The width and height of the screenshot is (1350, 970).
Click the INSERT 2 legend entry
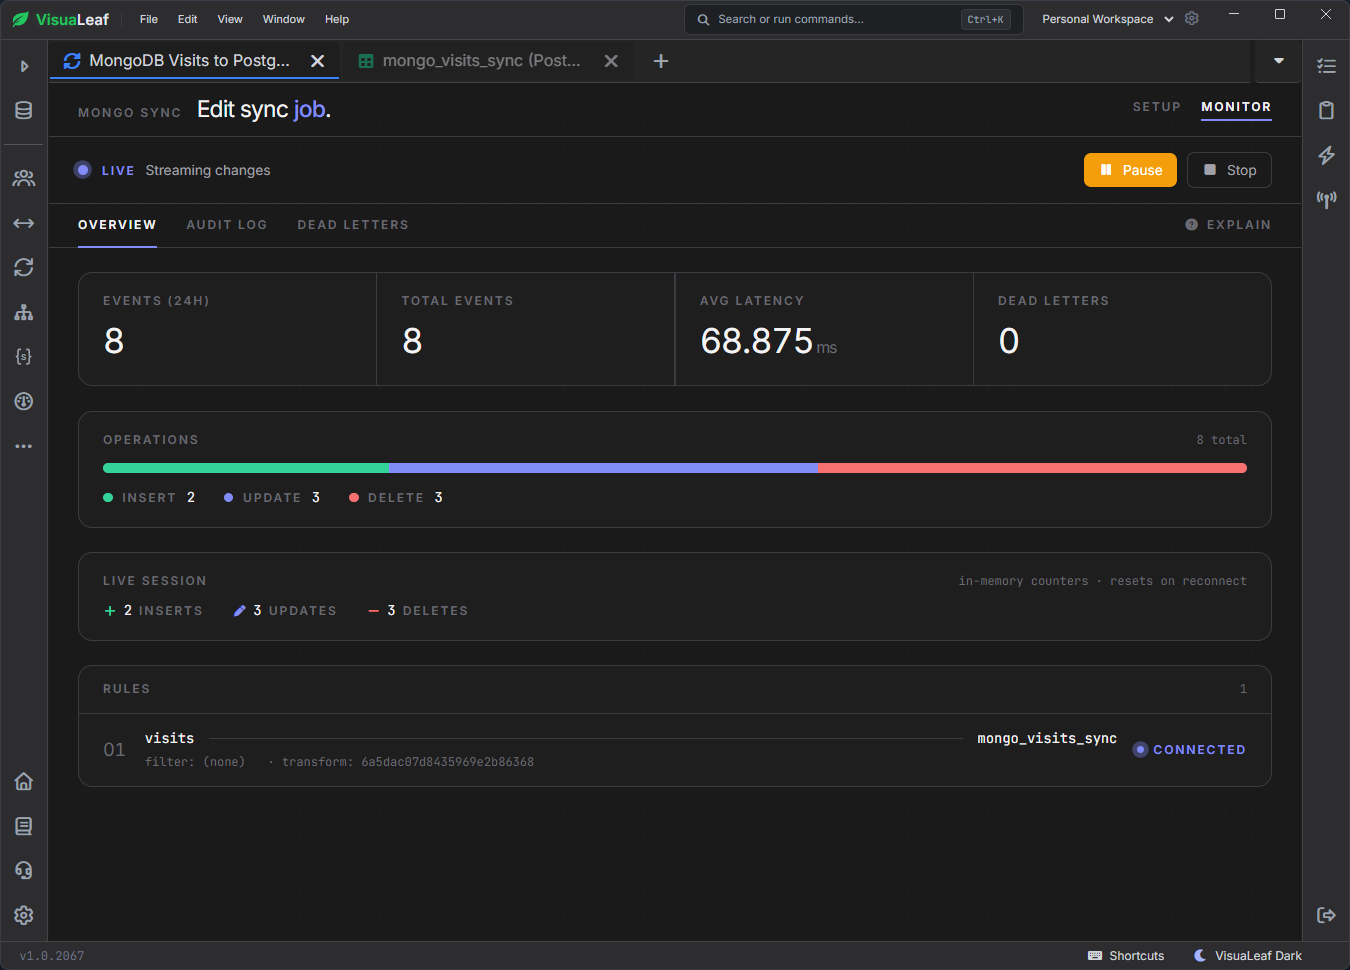click(x=149, y=498)
